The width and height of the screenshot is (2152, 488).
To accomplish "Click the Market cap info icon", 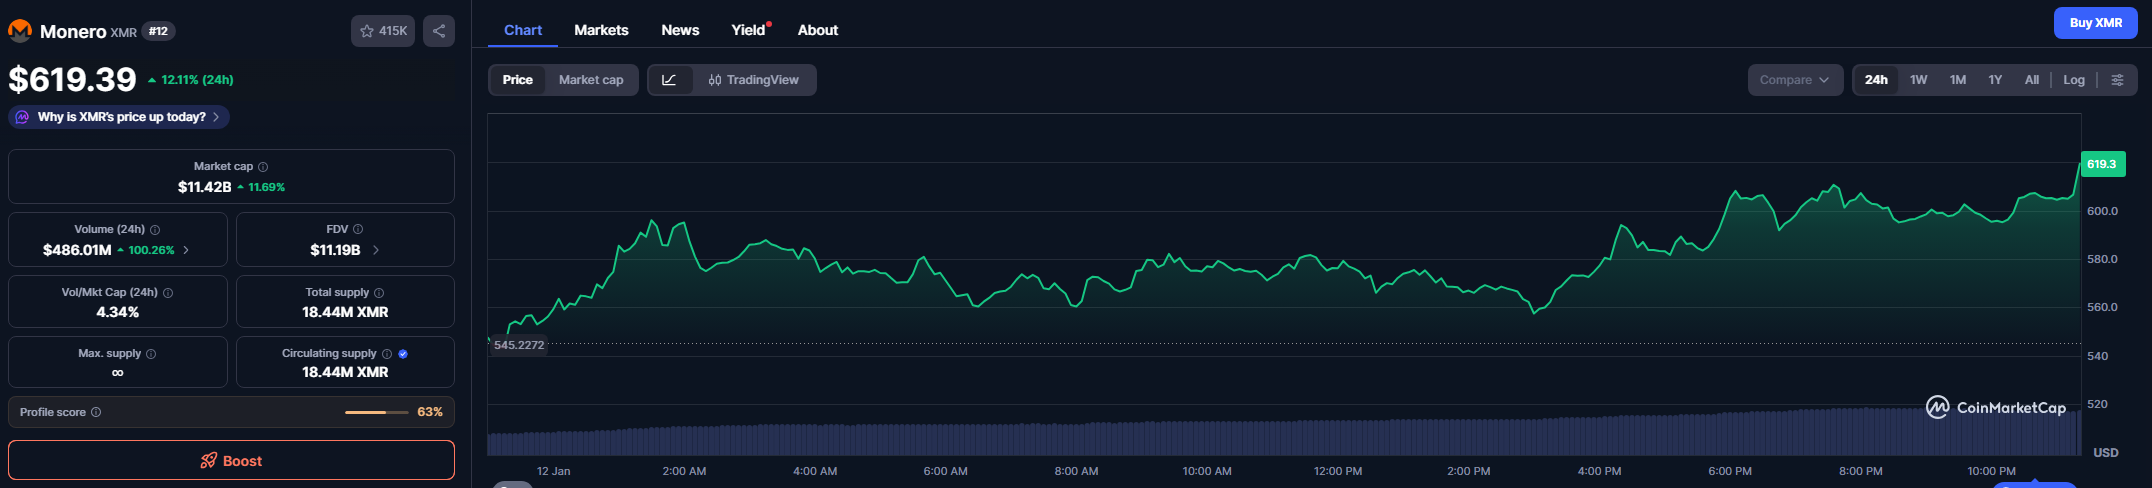I will [263, 167].
